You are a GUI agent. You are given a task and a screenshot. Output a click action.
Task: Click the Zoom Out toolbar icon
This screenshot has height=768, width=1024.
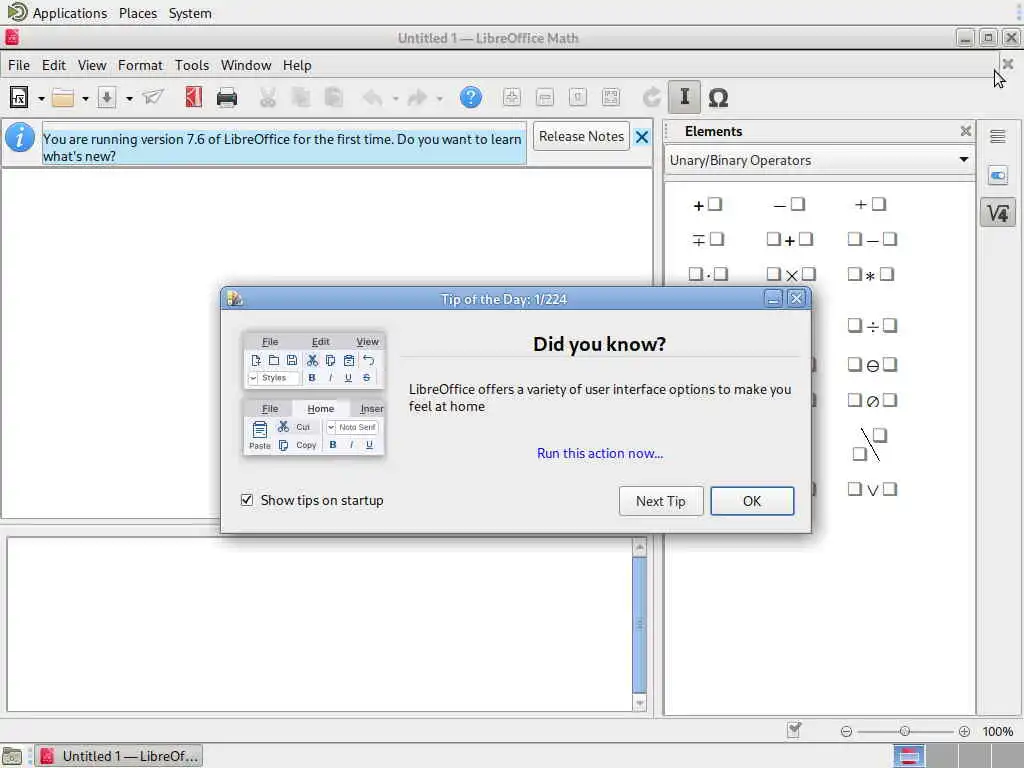point(545,97)
